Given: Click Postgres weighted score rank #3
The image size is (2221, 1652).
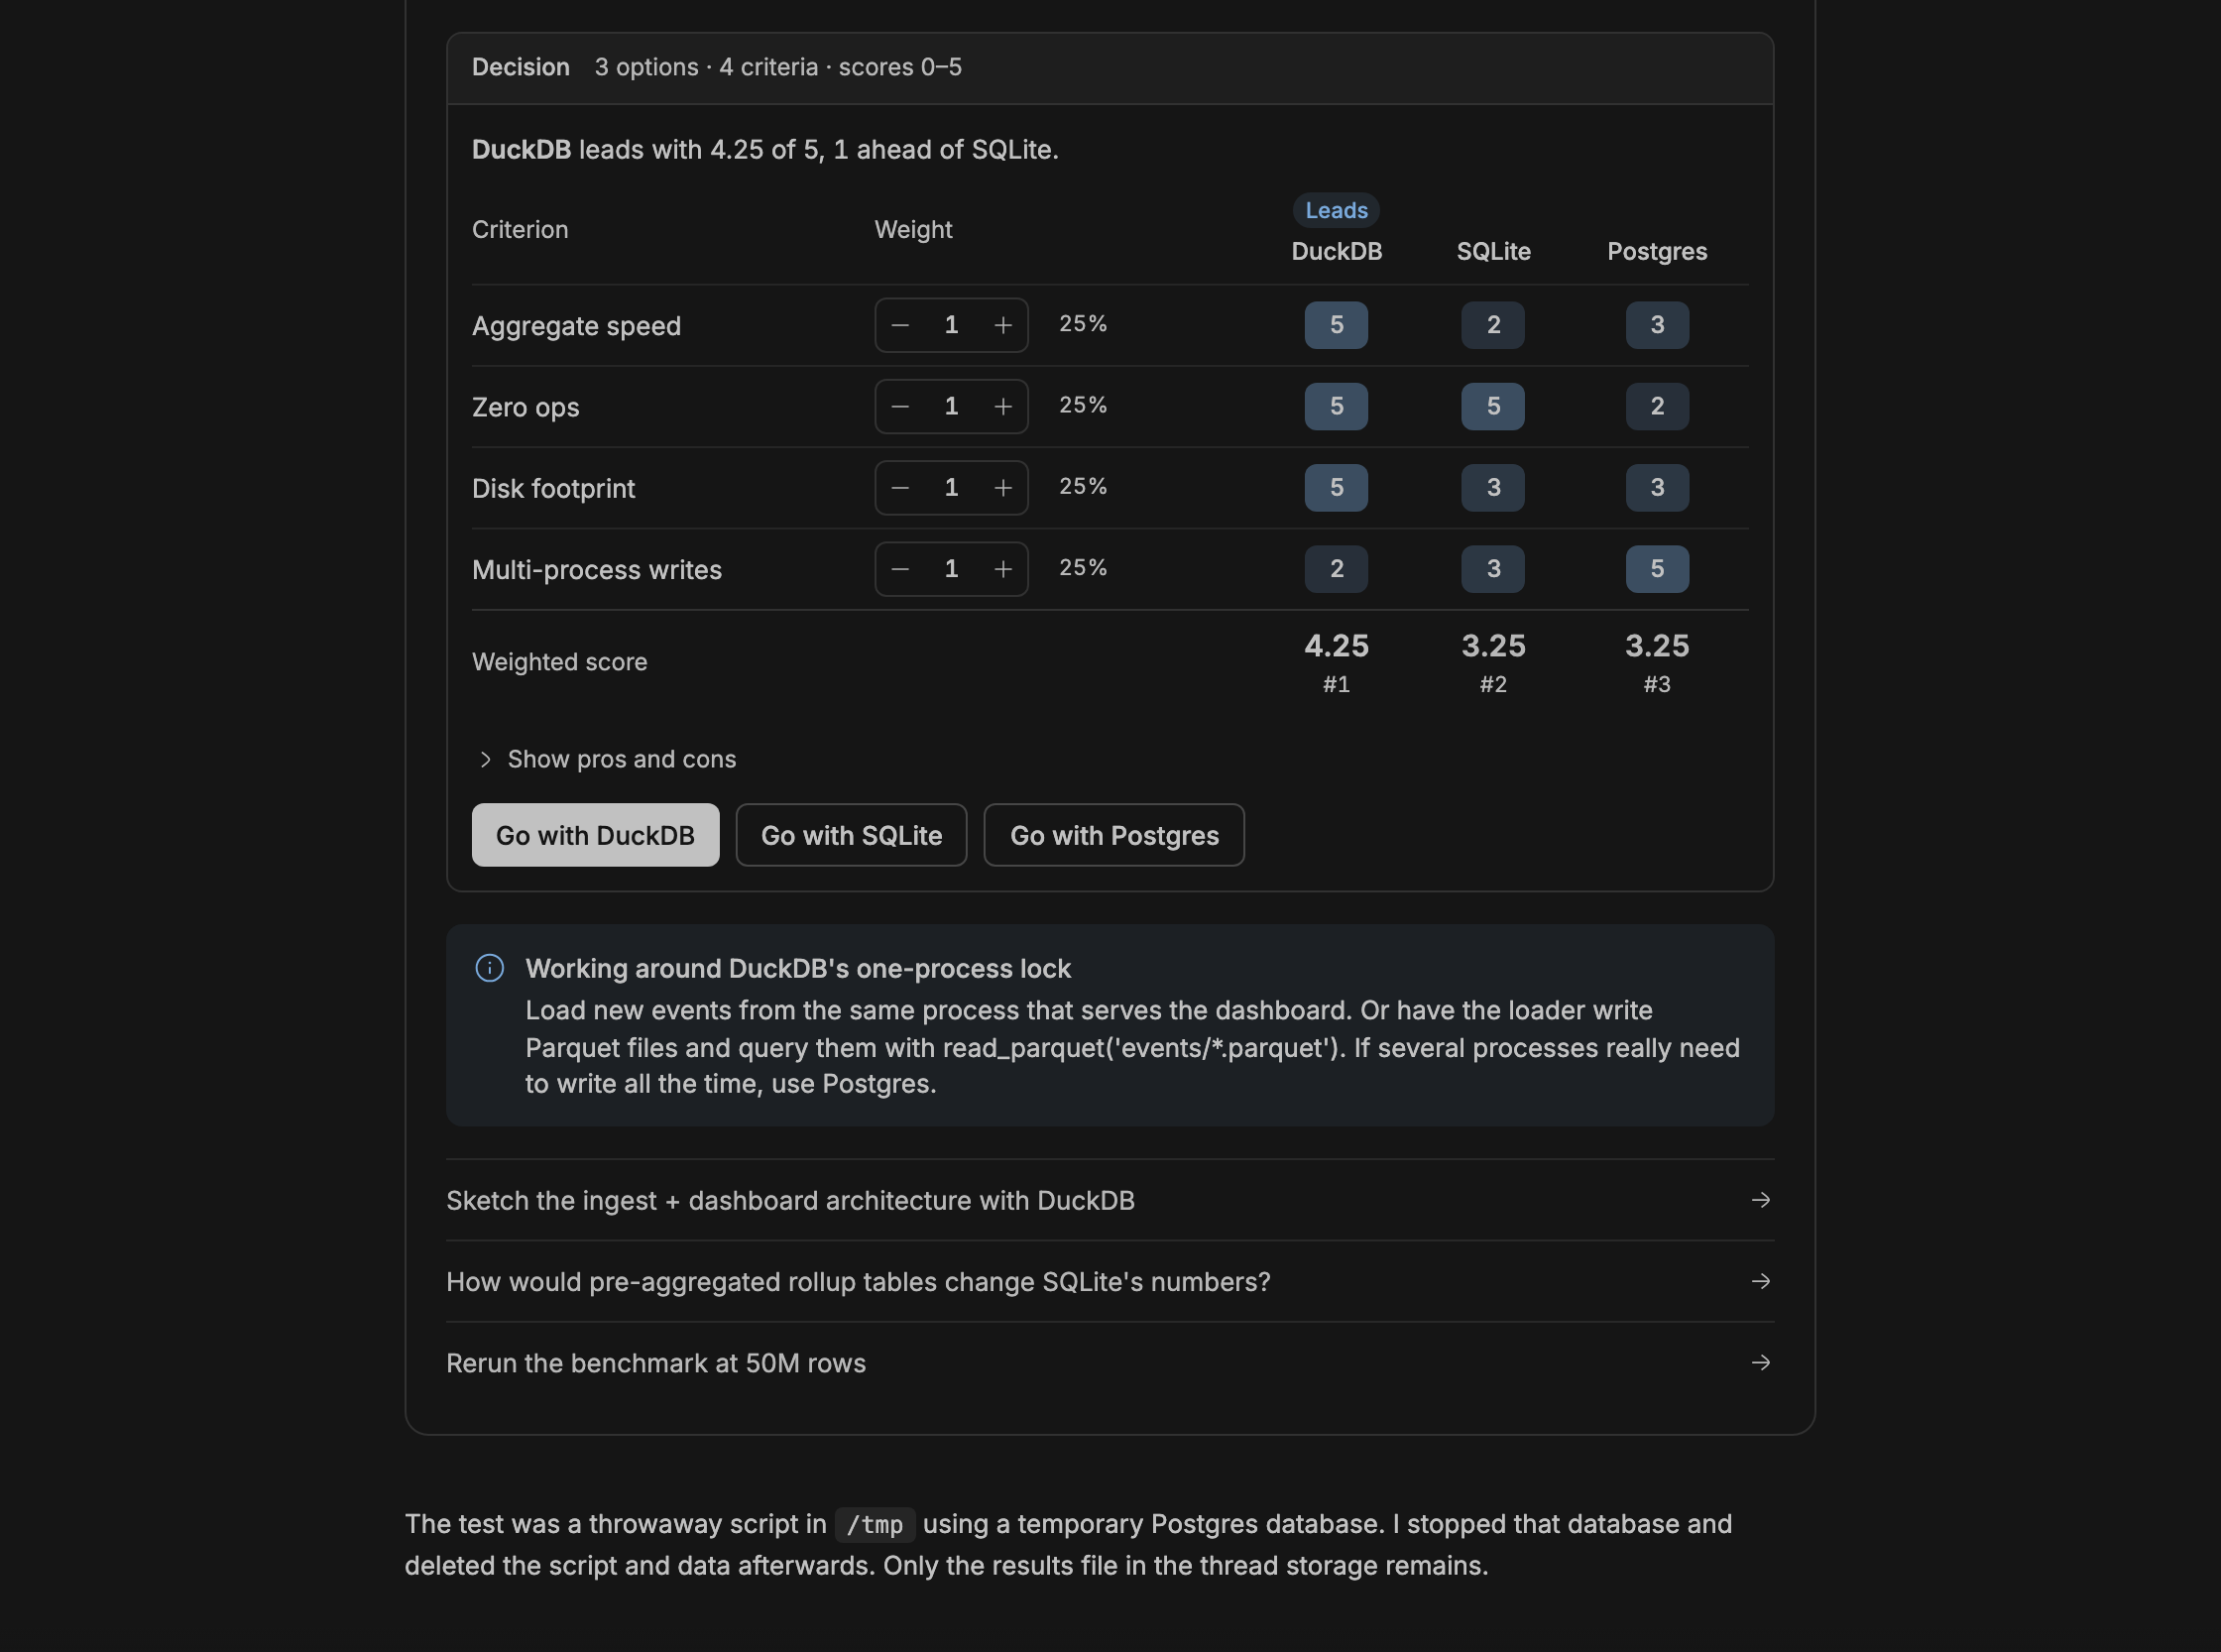Looking at the screenshot, I should click(1657, 684).
